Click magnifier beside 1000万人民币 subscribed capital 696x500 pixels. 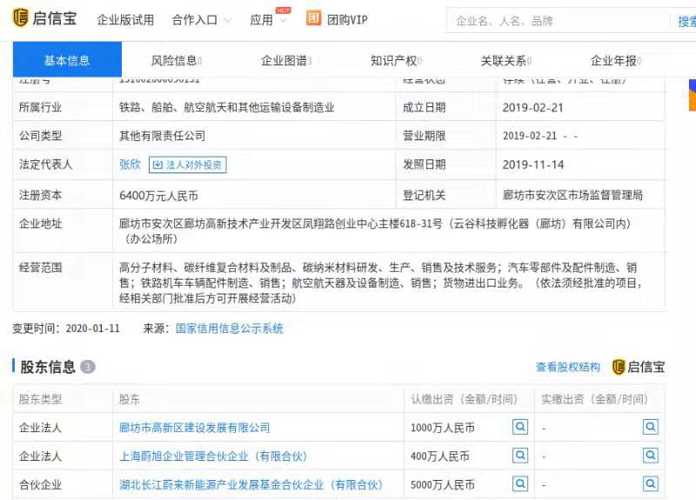tap(520, 427)
